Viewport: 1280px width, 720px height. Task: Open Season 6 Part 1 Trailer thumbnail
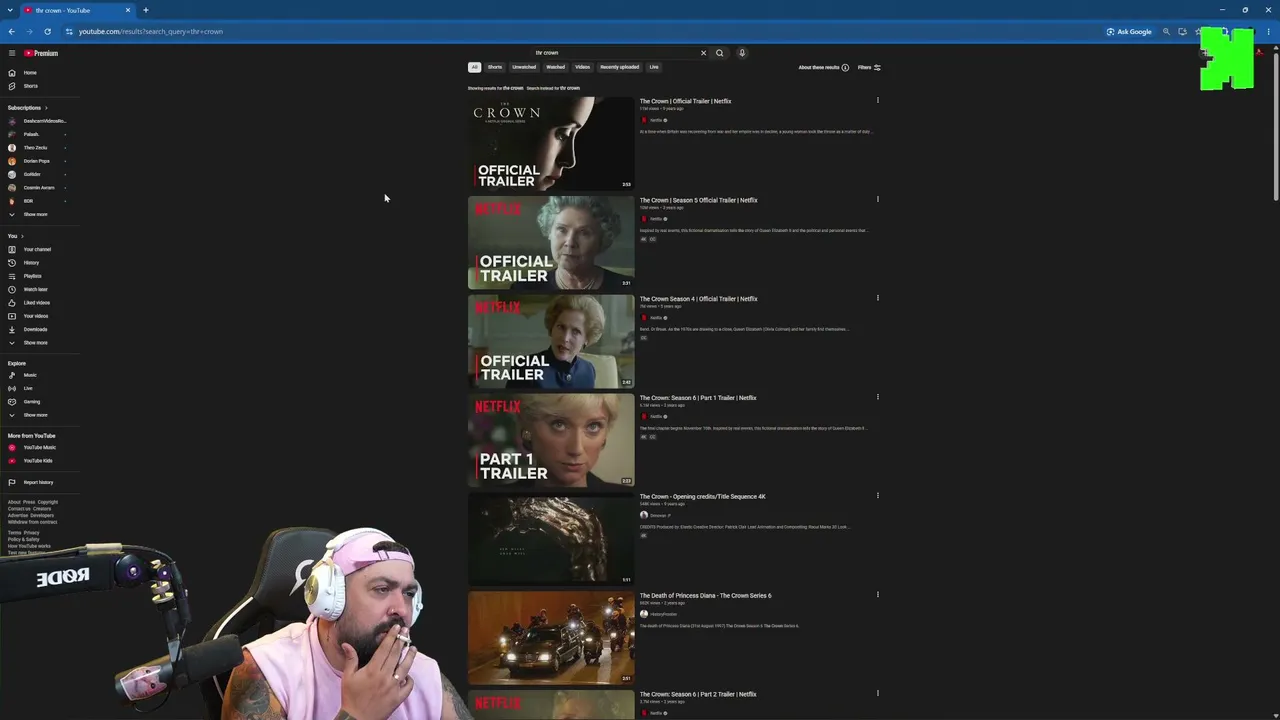click(551, 440)
